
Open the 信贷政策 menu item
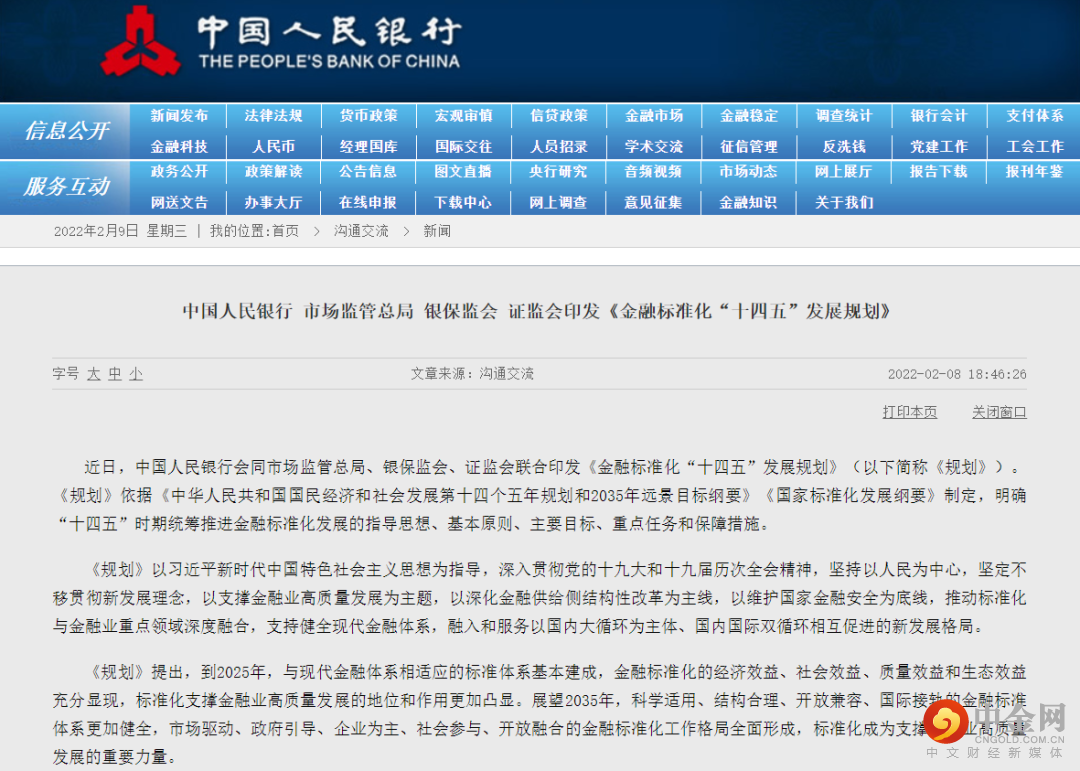tap(559, 116)
